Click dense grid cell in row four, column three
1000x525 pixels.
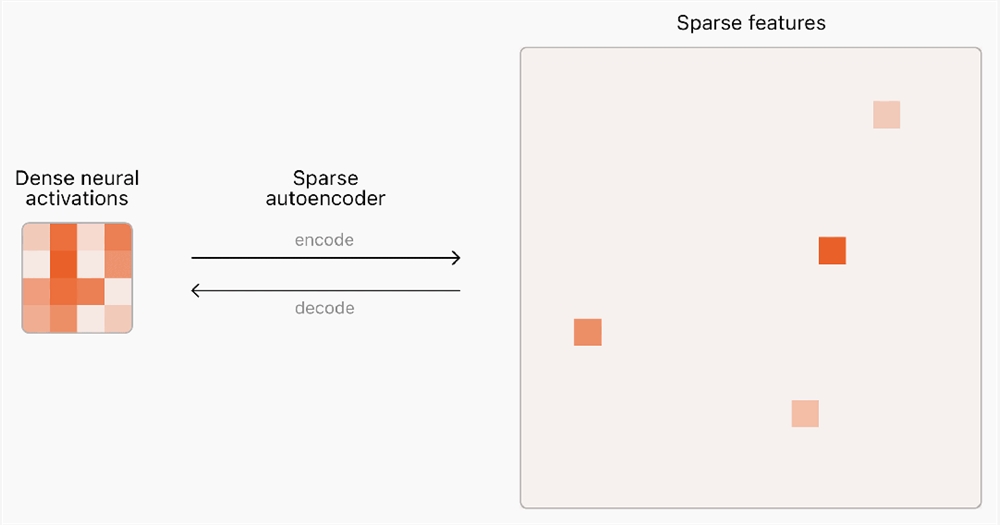coord(91,319)
